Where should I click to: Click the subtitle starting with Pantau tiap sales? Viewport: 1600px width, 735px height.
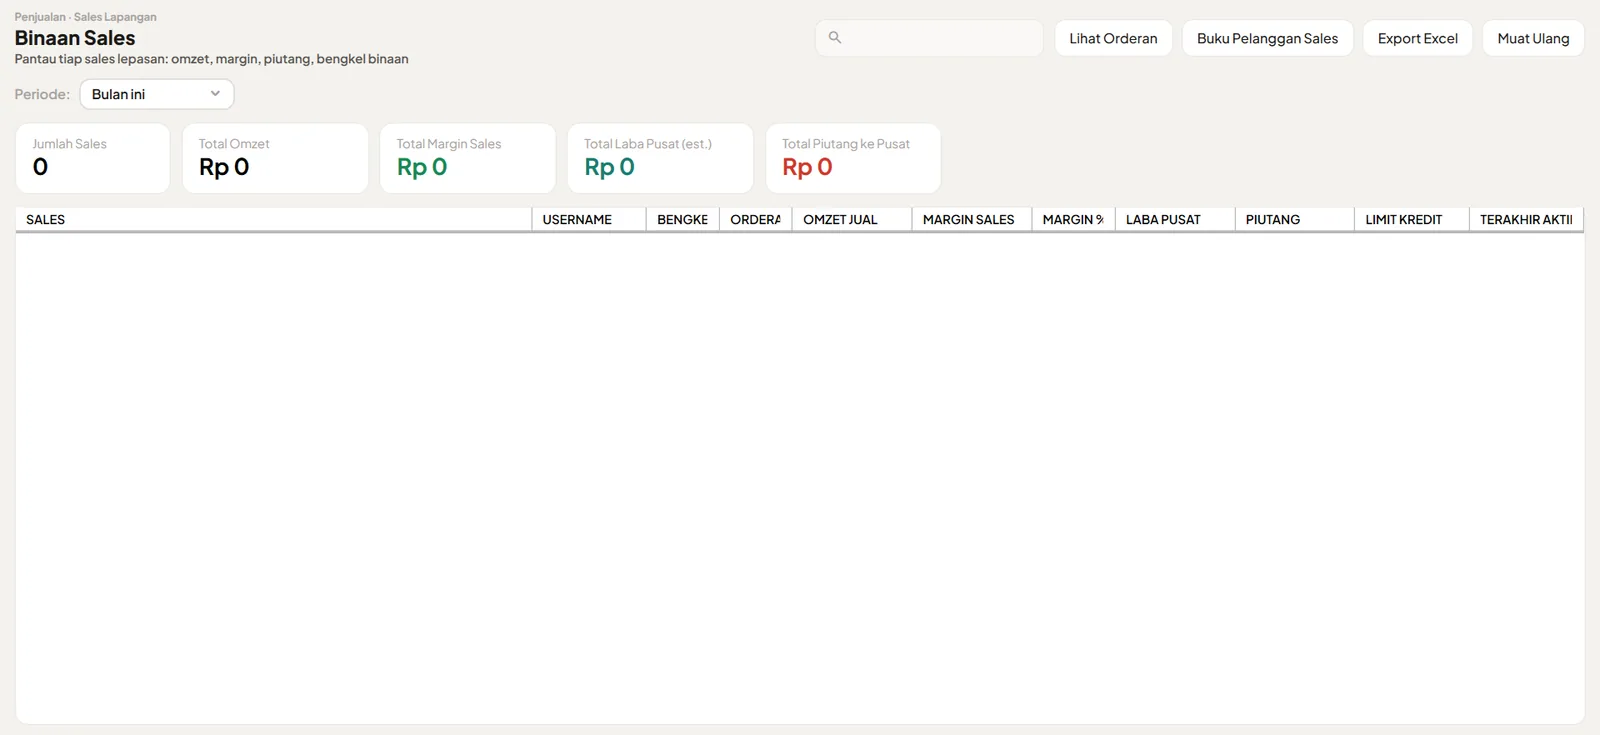tap(211, 59)
